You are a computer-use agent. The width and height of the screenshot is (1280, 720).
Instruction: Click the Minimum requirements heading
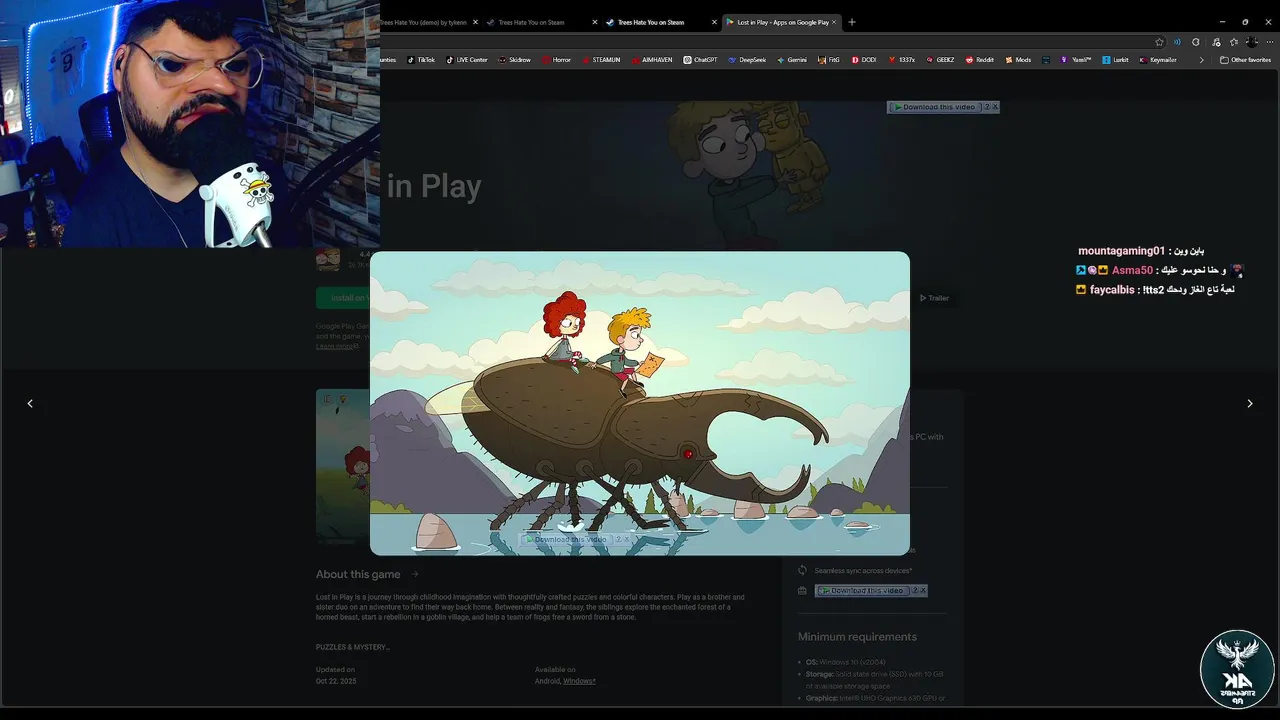click(857, 637)
